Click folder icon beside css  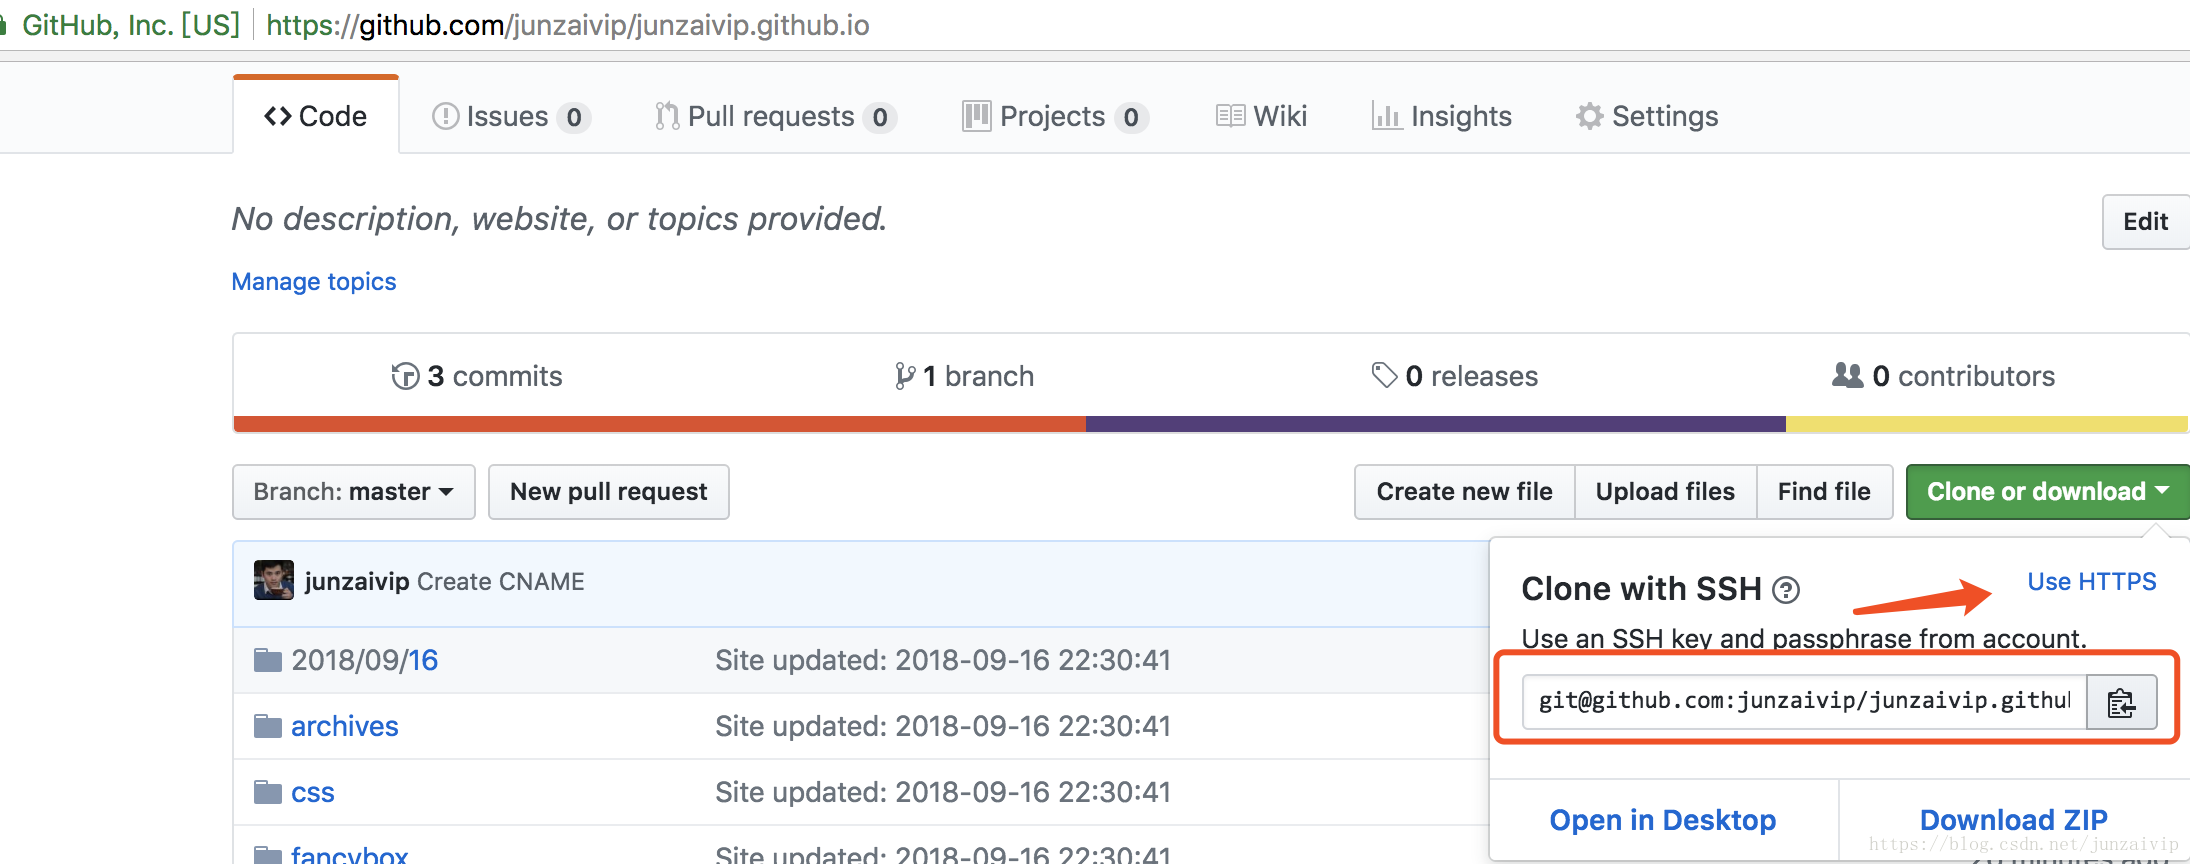click(x=268, y=792)
